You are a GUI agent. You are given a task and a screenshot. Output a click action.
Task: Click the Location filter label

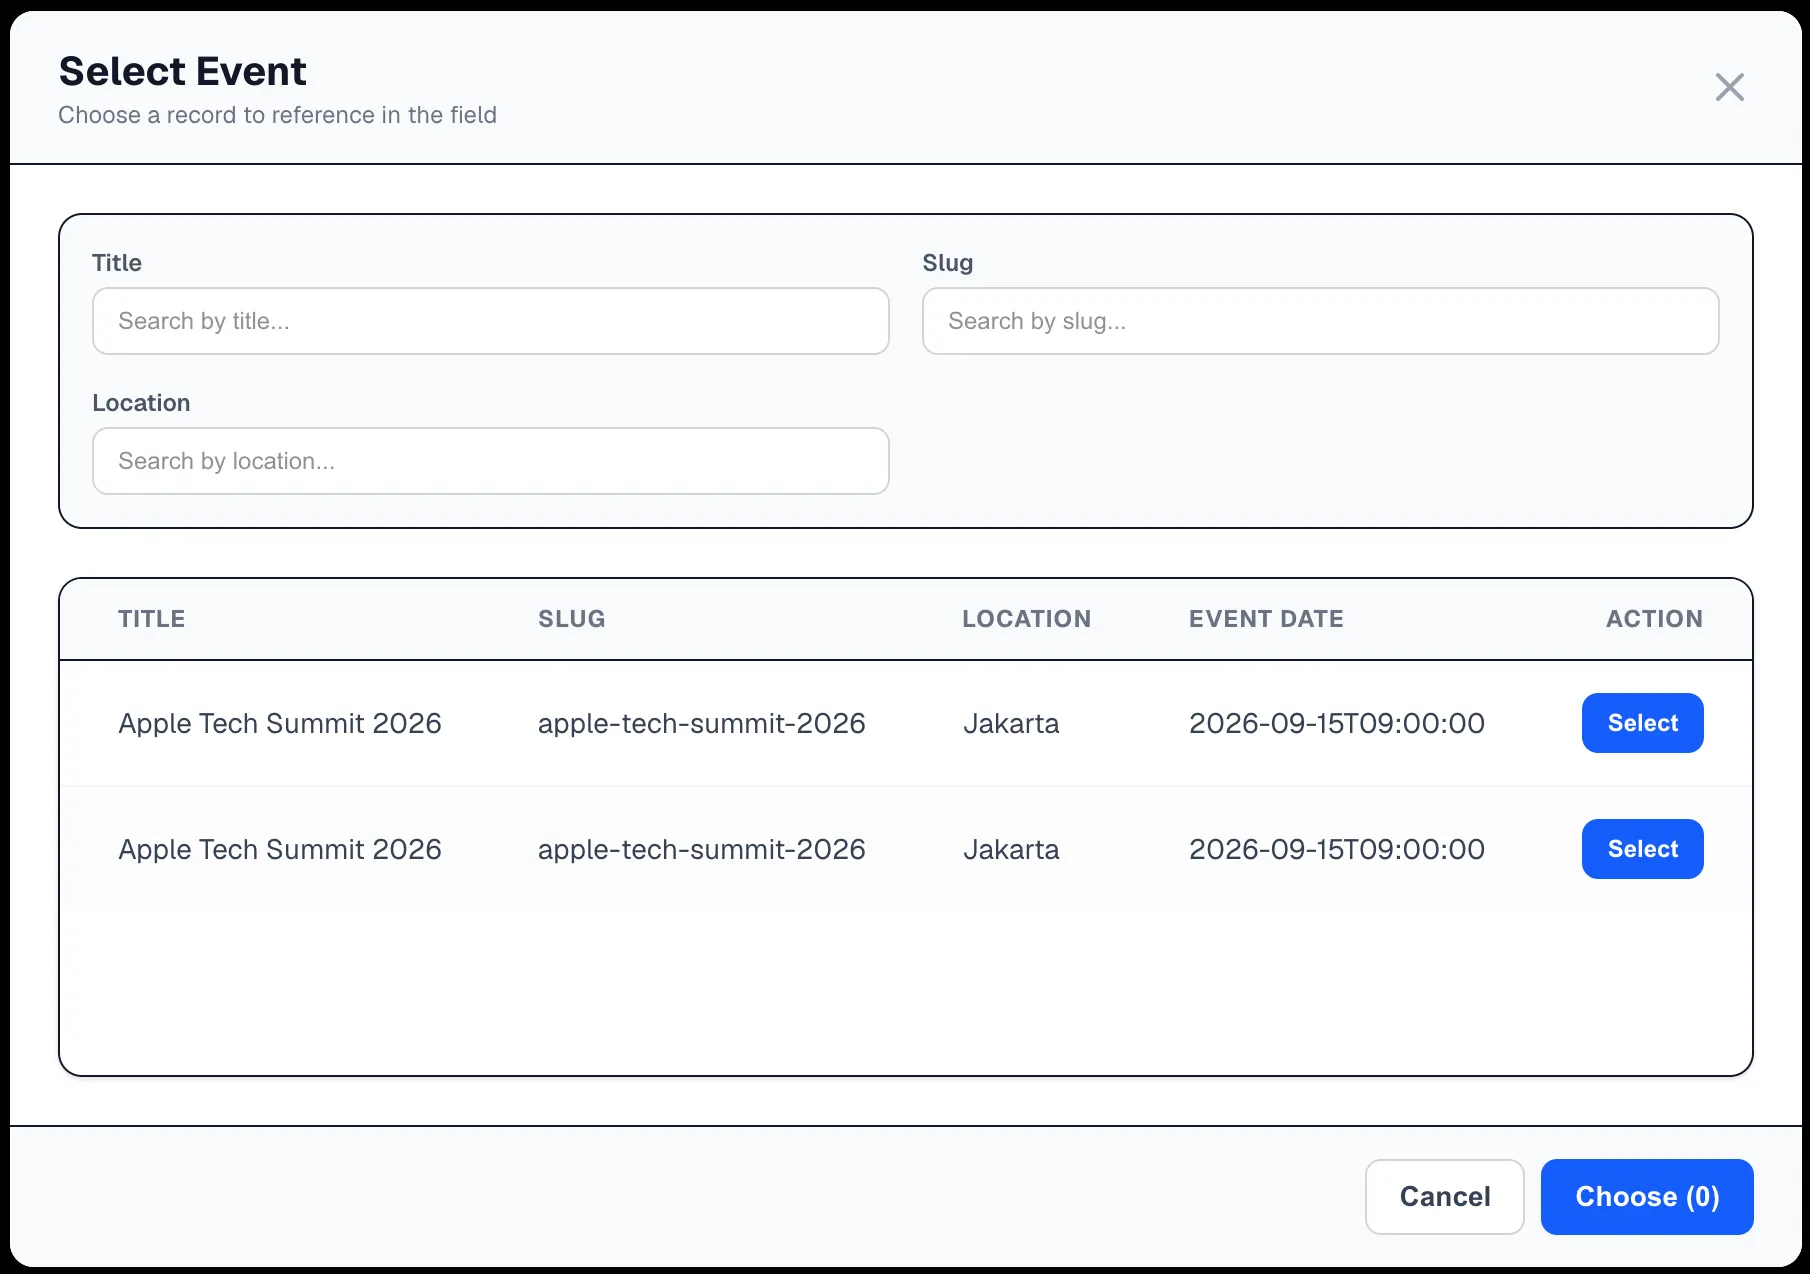[141, 403]
